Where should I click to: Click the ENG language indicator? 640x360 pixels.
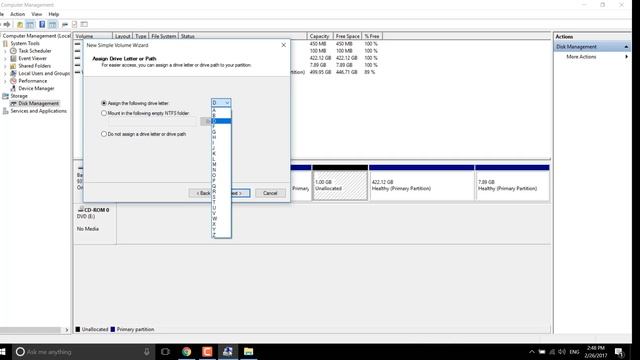coord(574,352)
